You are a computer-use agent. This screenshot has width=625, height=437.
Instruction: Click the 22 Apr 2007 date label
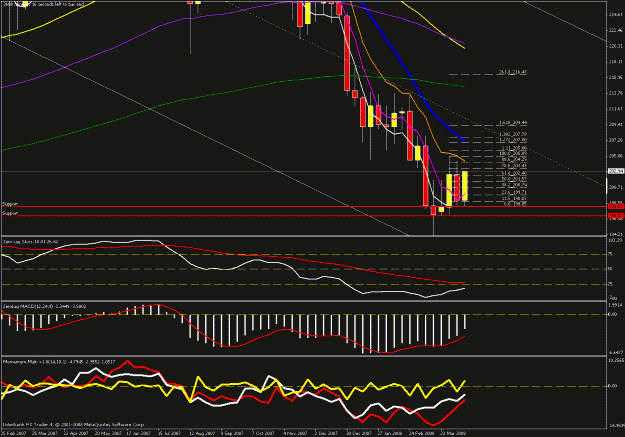point(76,433)
